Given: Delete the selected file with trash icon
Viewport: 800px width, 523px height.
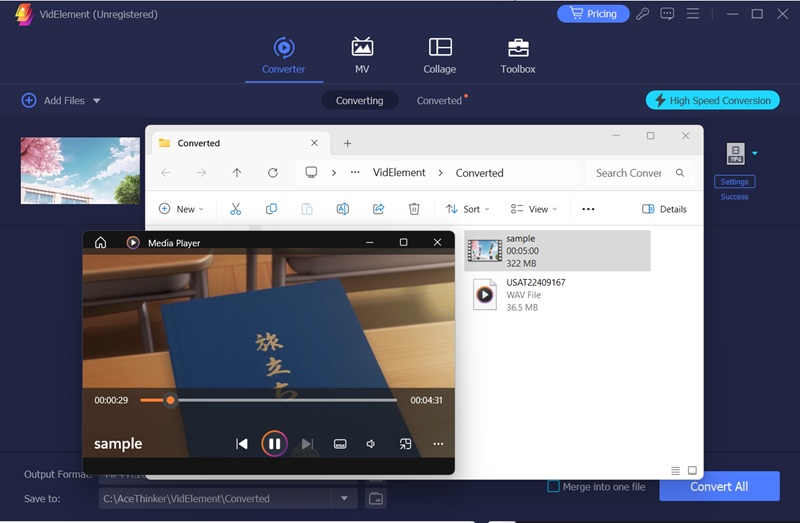Looking at the screenshot, I should pyautogui.click(x=414, y=209).
